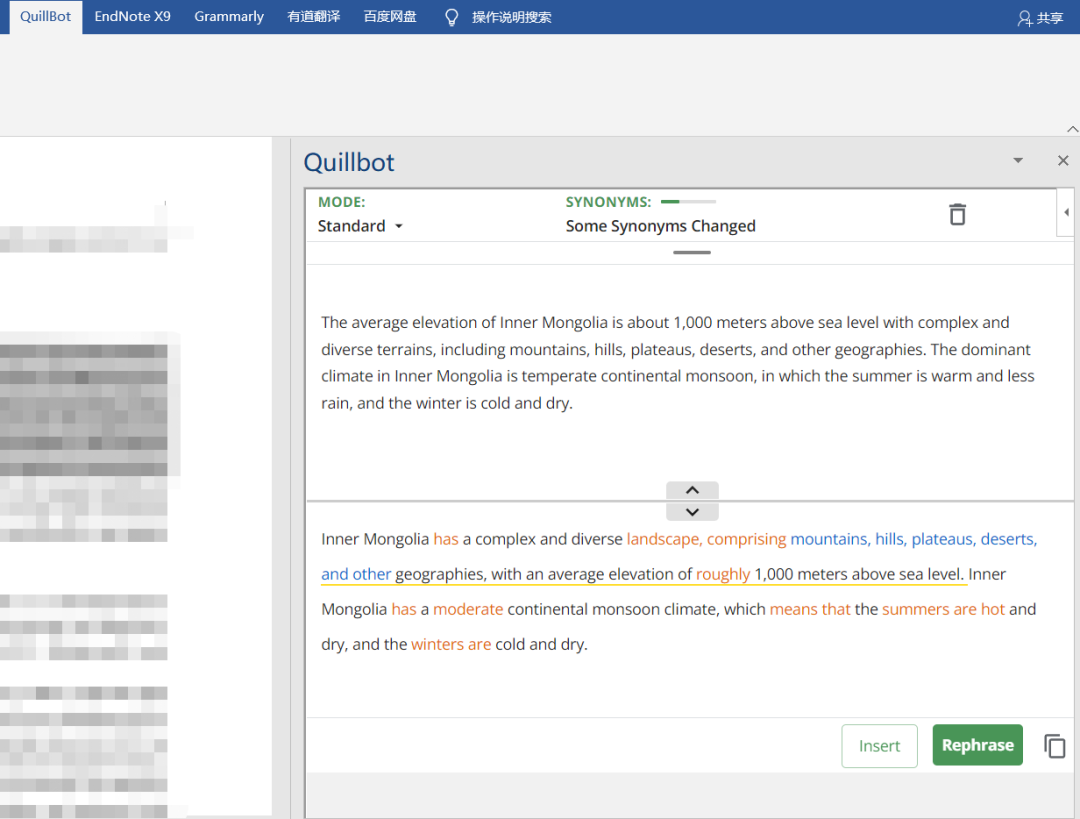Click the lightbulb Tell Me icon
Viewport: 1080px width, 819px height.
tap(451, 17)
